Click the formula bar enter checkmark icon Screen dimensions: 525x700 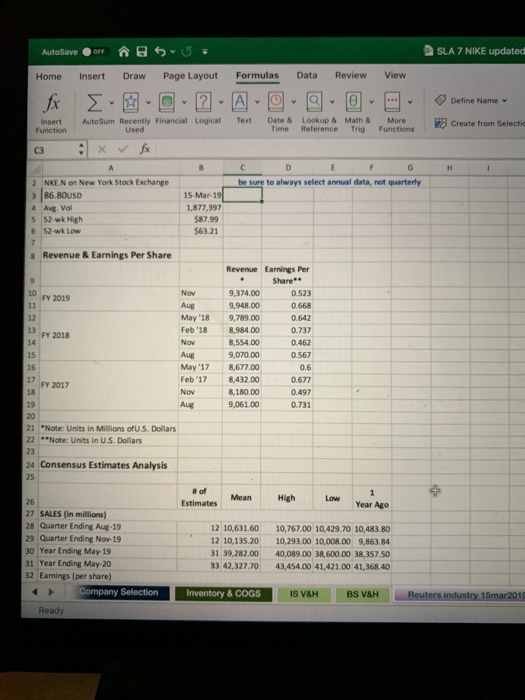pyautogui.click(x=124, y=149)
